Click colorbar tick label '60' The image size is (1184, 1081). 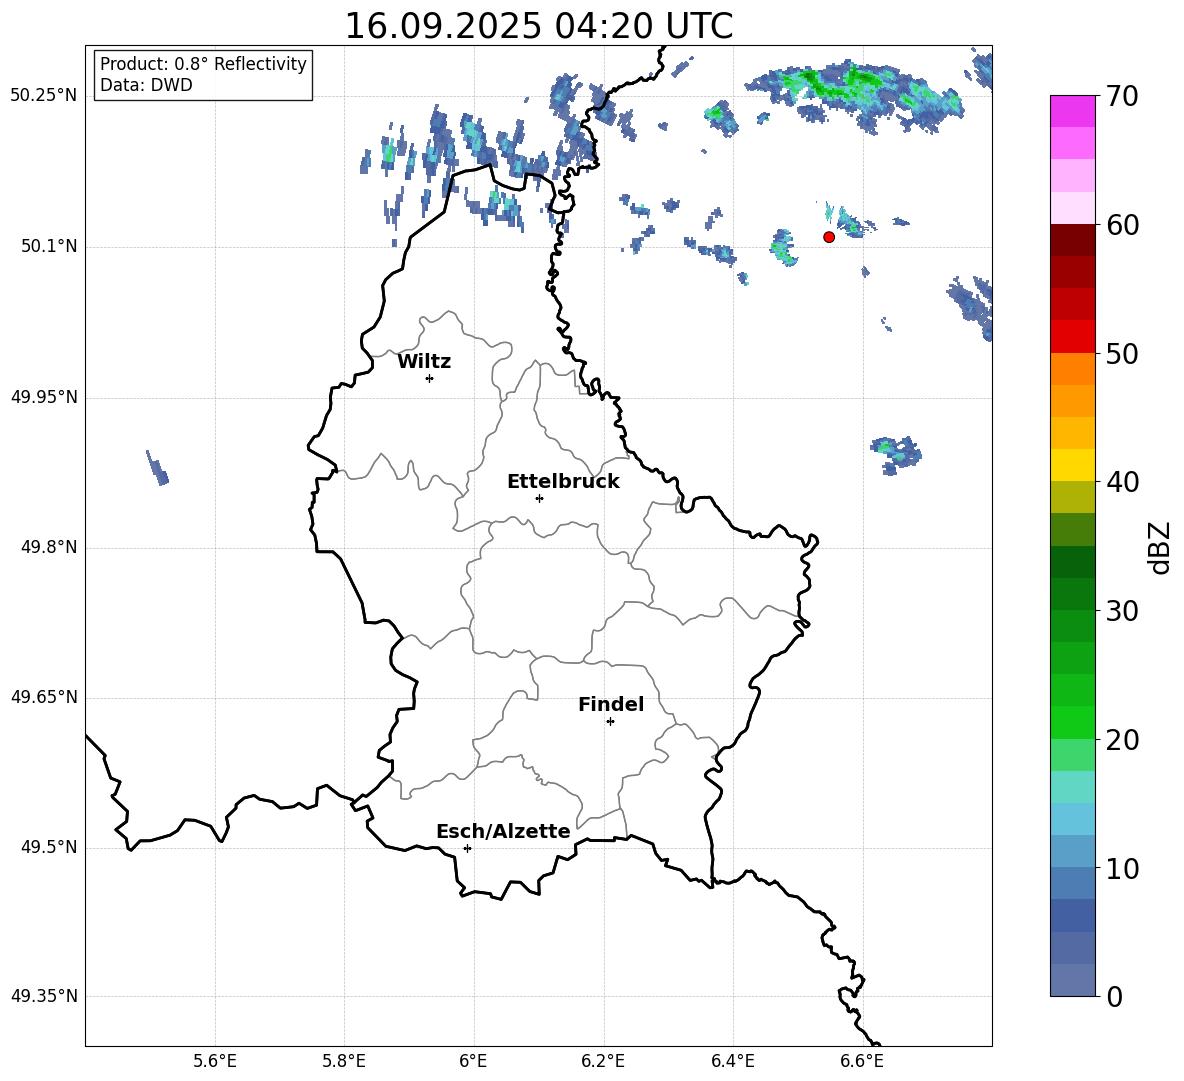click(x=1122, y=225)
